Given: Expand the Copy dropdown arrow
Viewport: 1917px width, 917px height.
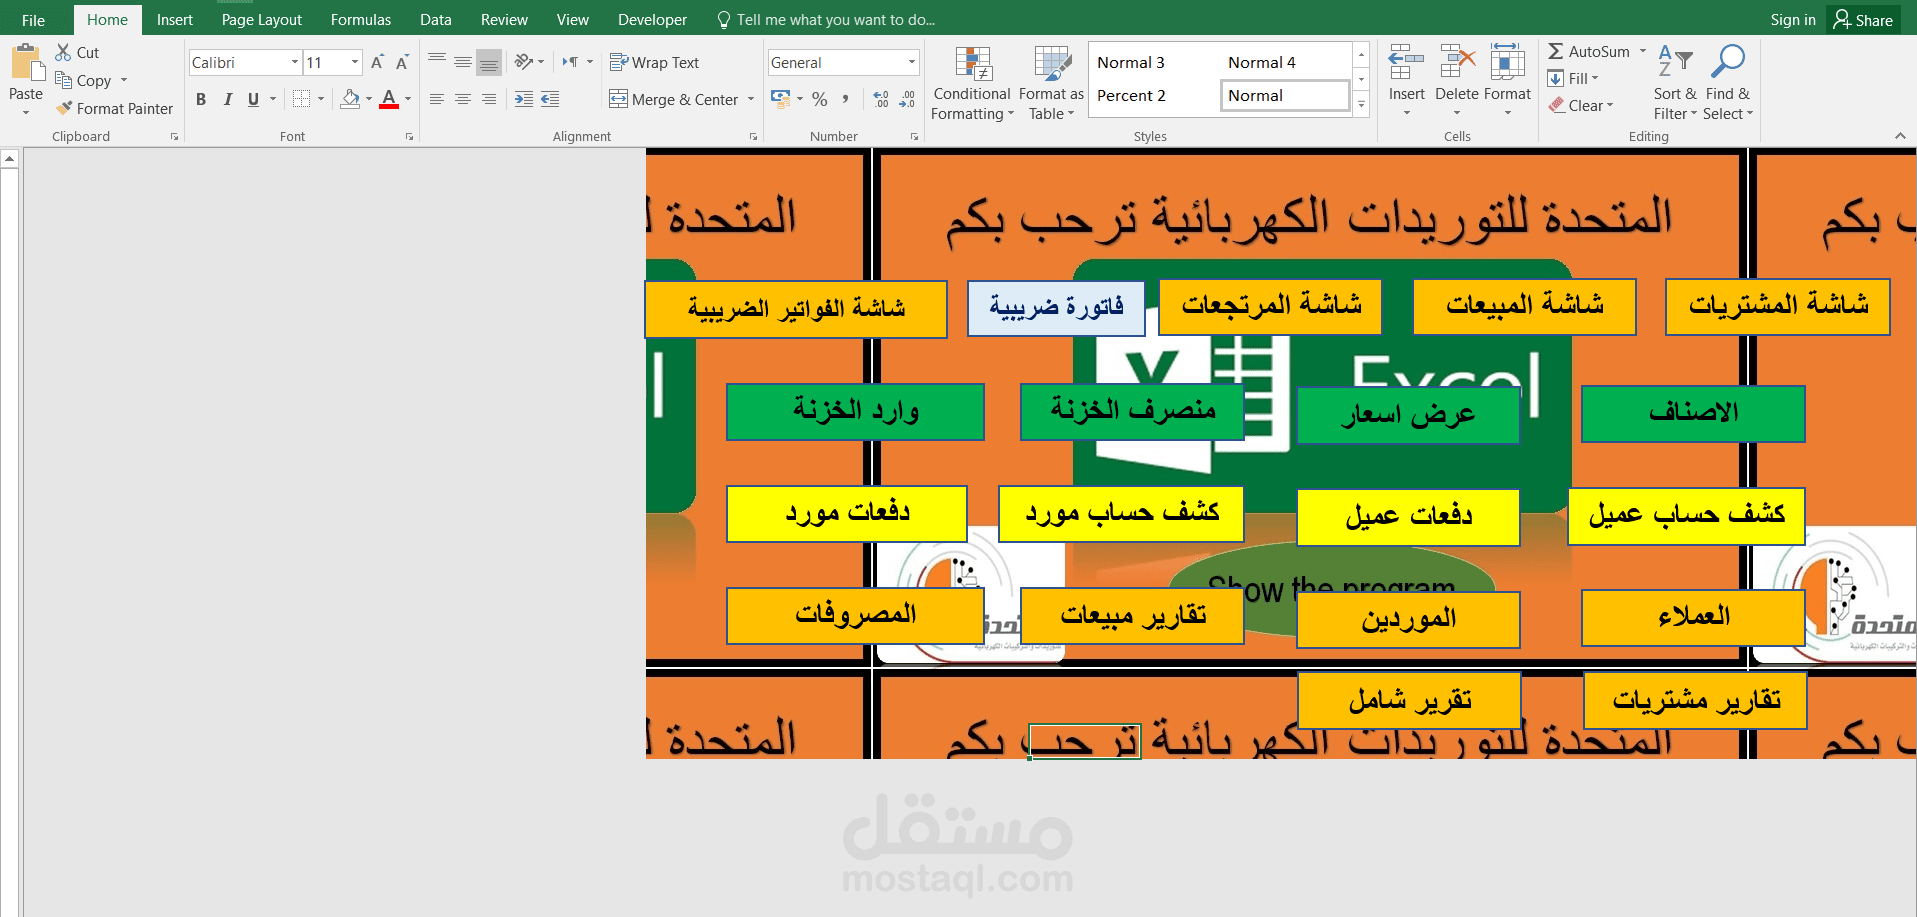Looking at the screenshot, I should pyautogui.click(x=124, y=80).
